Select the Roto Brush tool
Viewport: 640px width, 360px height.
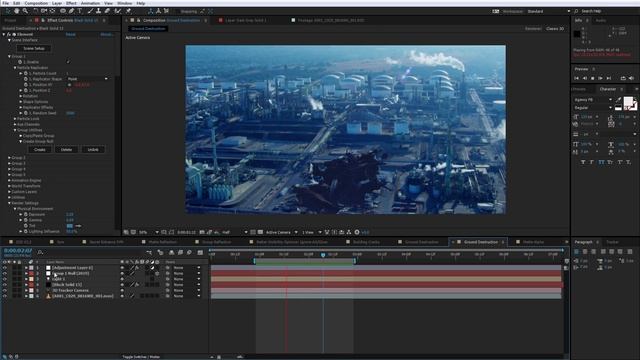(x=118, y=11)
